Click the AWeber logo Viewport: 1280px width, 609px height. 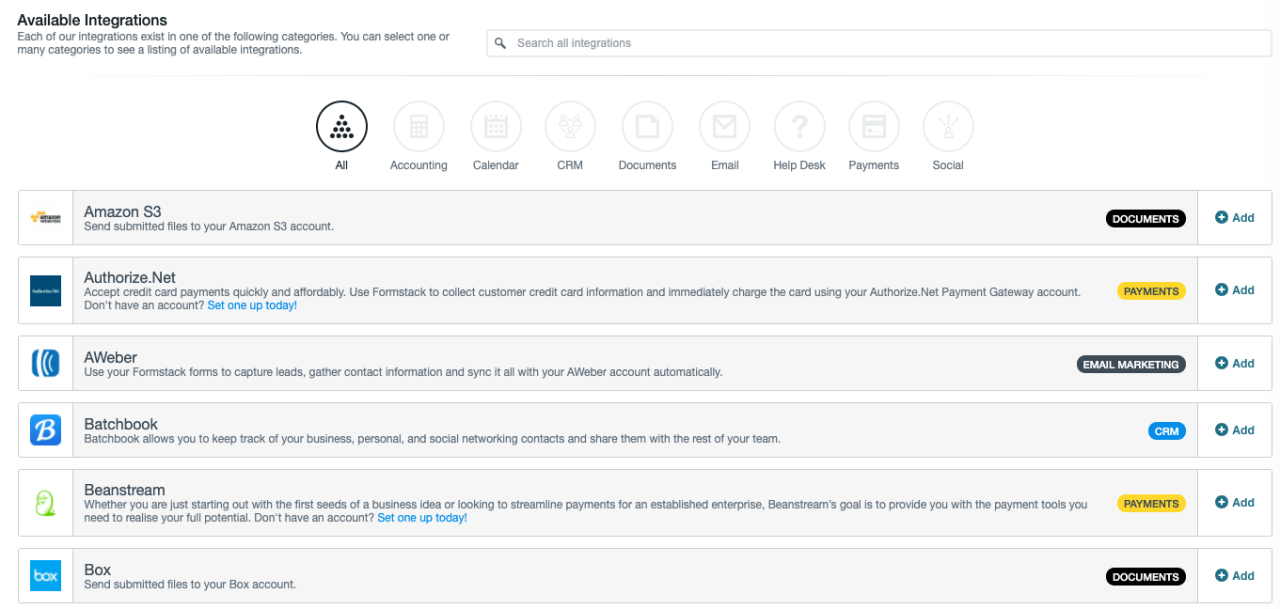pyautogui.click(x=46, y=364)
